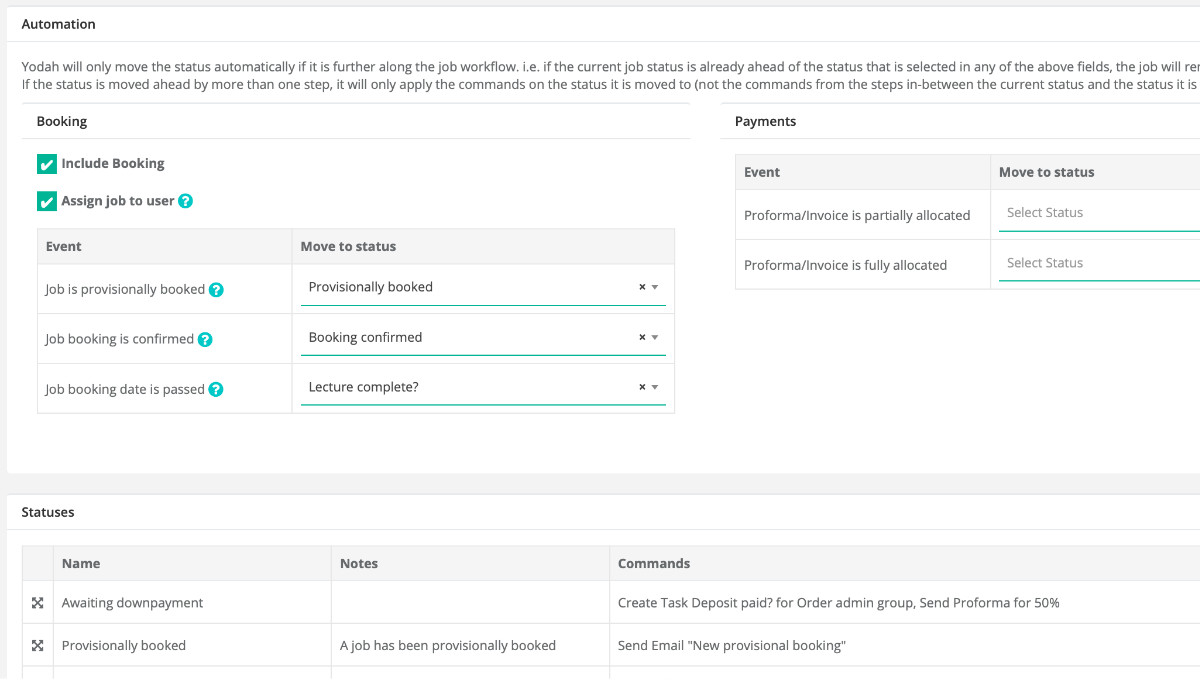Open the Provisionally booked status dropdown arrow
Screen dimensions: 1200x680
tap(655, 287)
